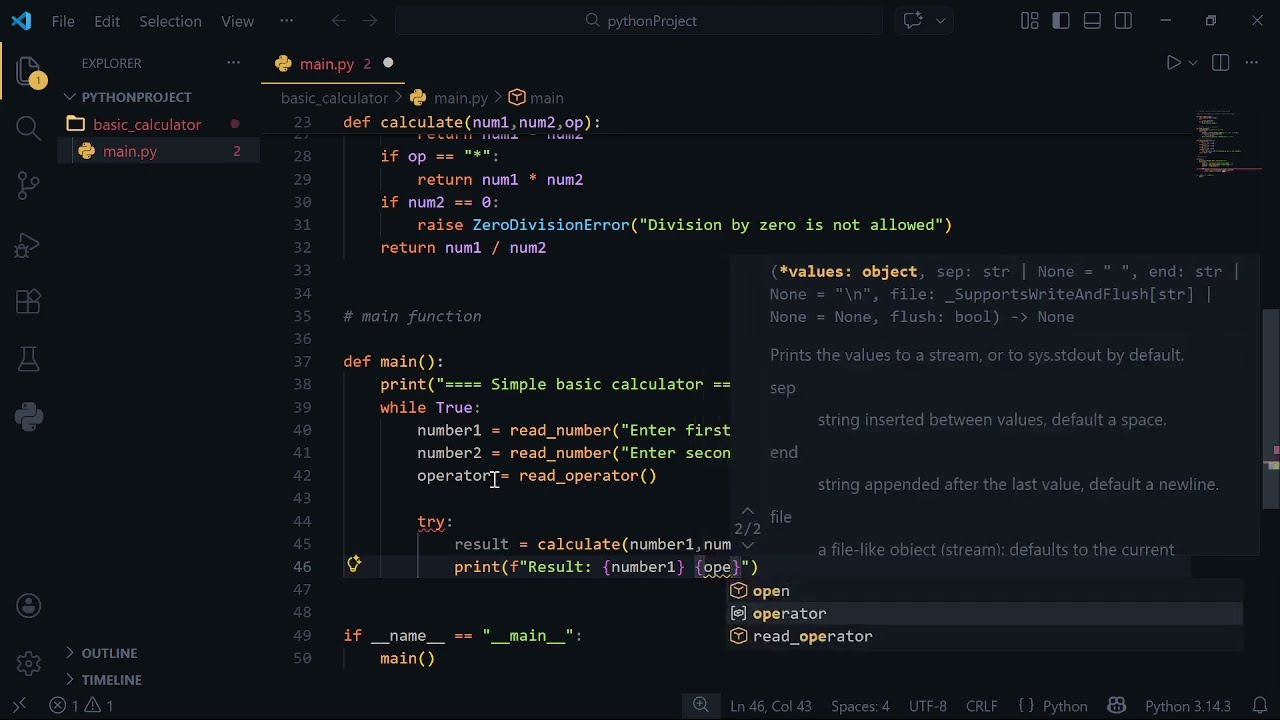Click the pythonProject command center search box

(x=639, y=20)
